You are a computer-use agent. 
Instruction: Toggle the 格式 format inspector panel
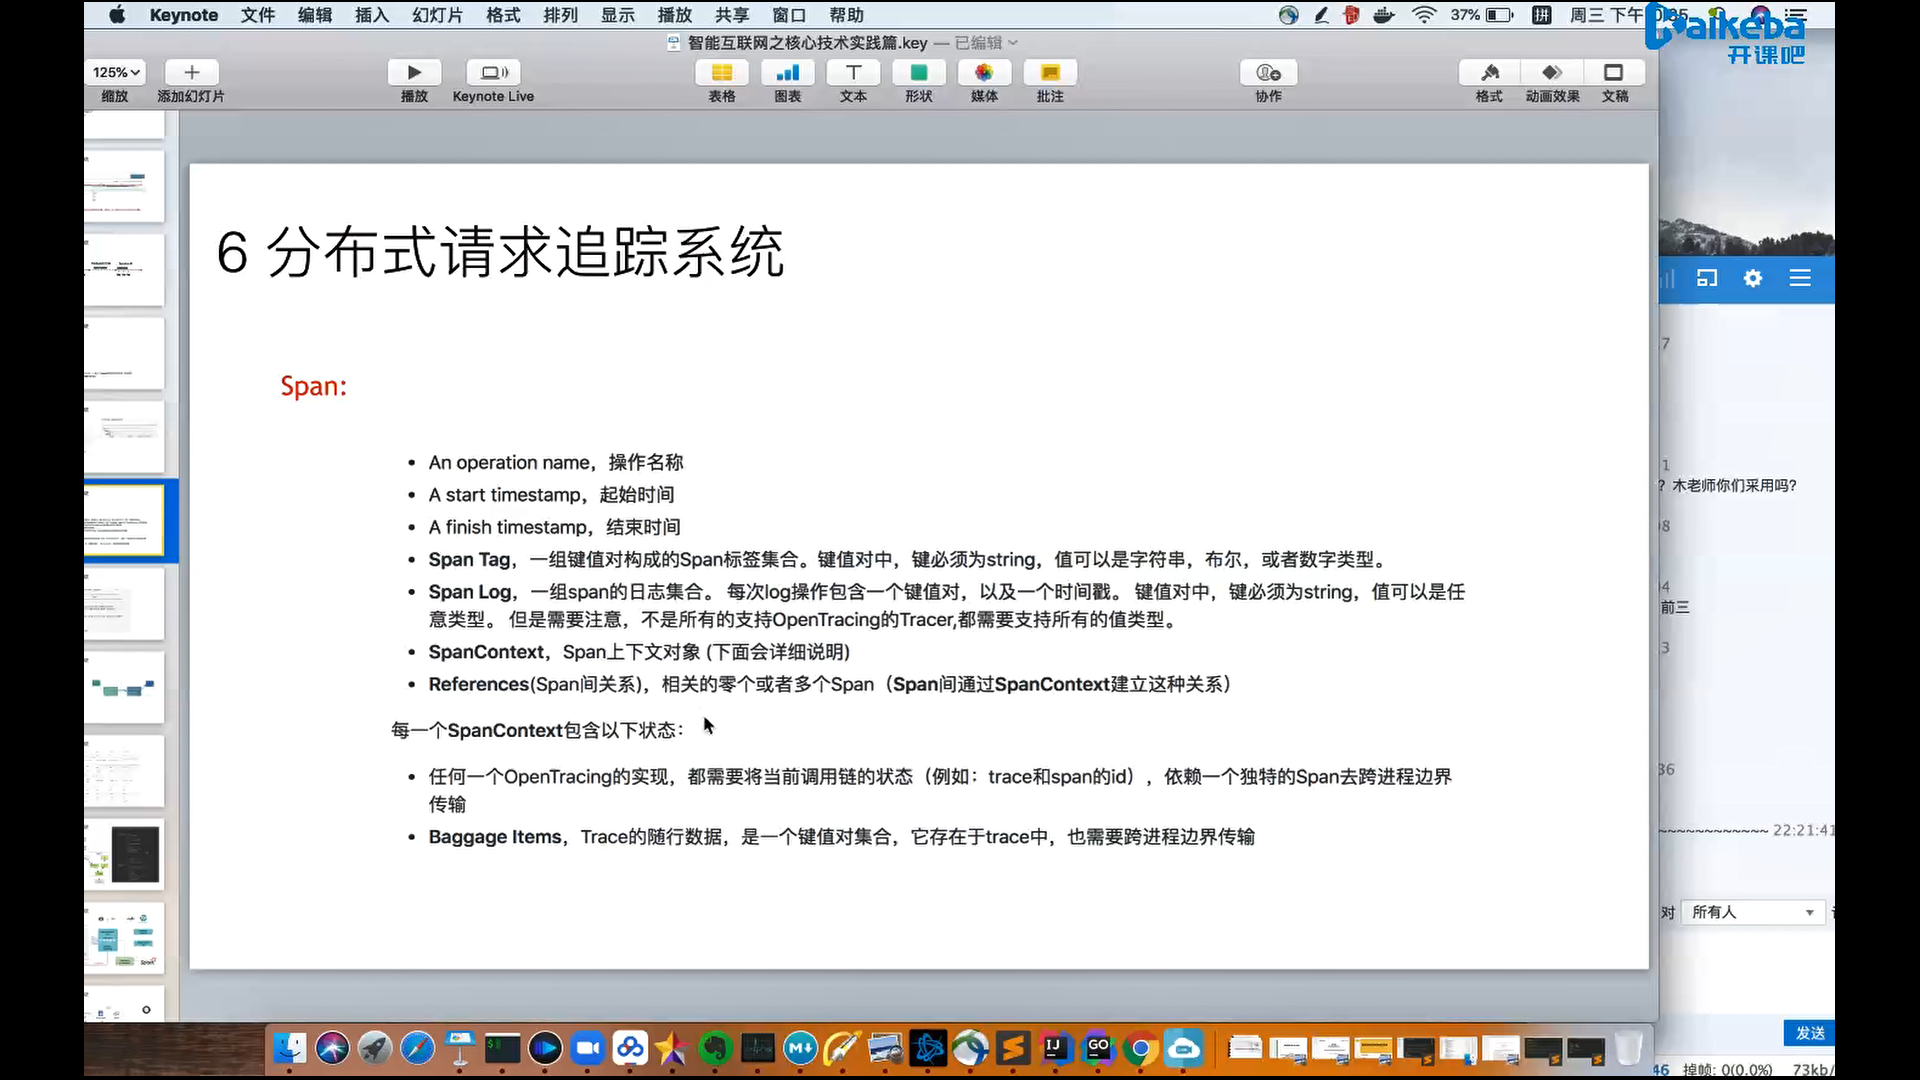click(x=1489, y=73)
